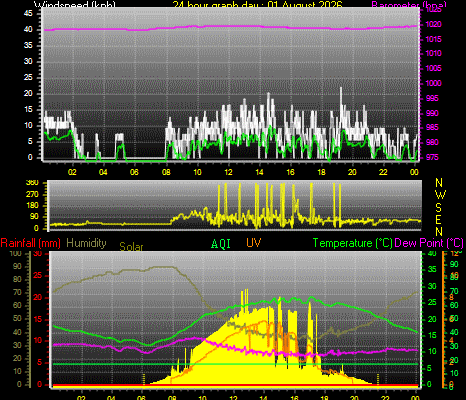Select green 35 on the temperature axis
Viewport: 466px width, 400px height.
pyautogui.click(x=432, y=269)
